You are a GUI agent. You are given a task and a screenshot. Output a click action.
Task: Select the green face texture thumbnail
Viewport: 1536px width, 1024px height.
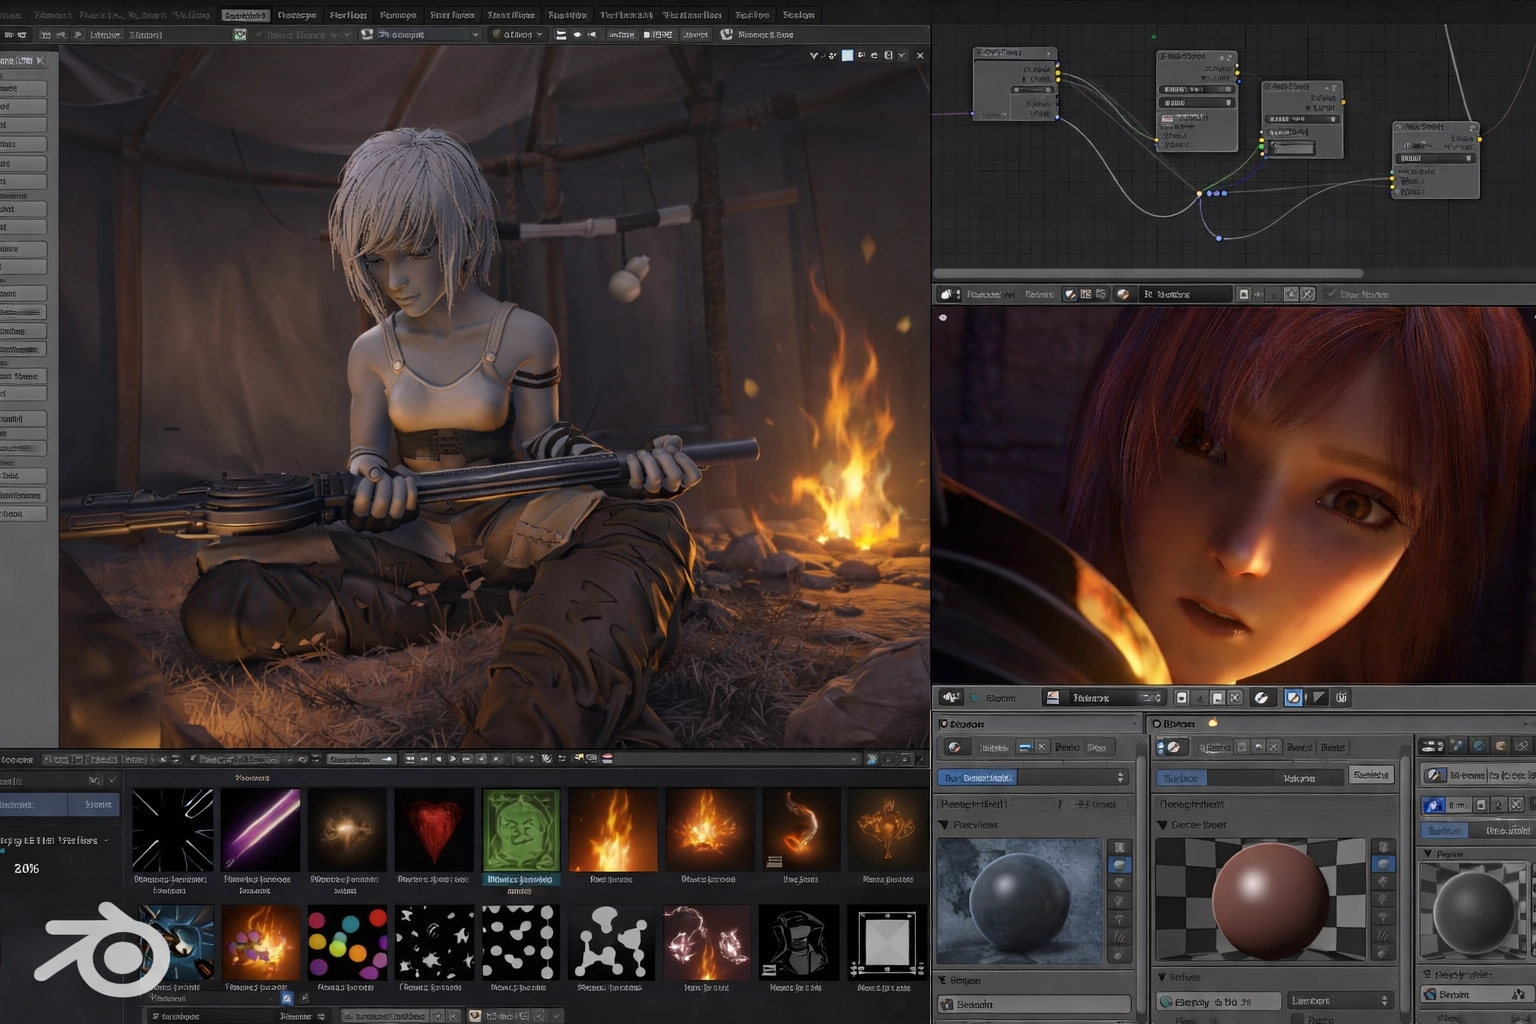coord(520,830)
